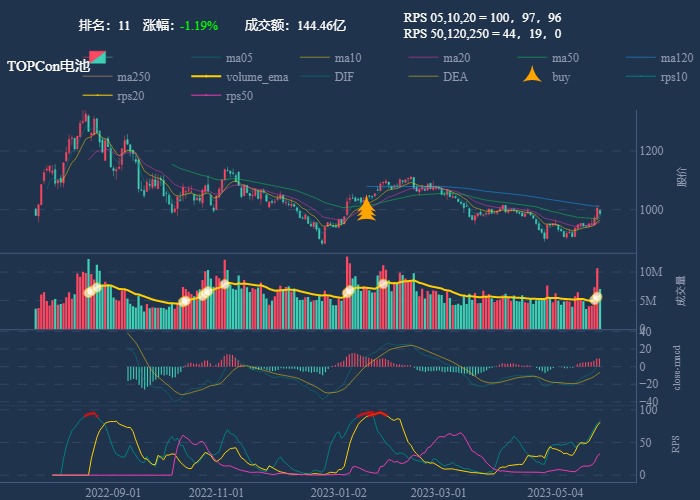The height and width of the screenshot is (500, 700).
Task: Toggle the volume_ema legend entry
Action: (257, 77)
